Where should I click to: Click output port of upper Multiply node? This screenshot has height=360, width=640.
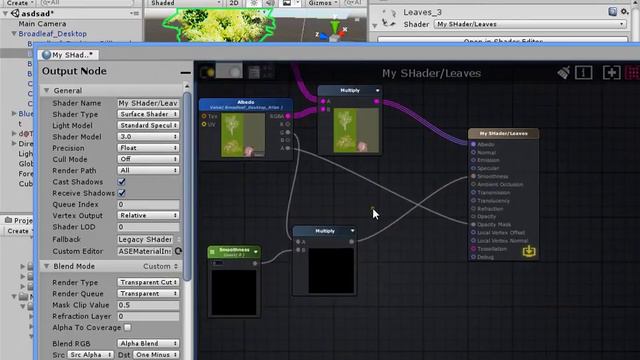click(x=376, y=101)
